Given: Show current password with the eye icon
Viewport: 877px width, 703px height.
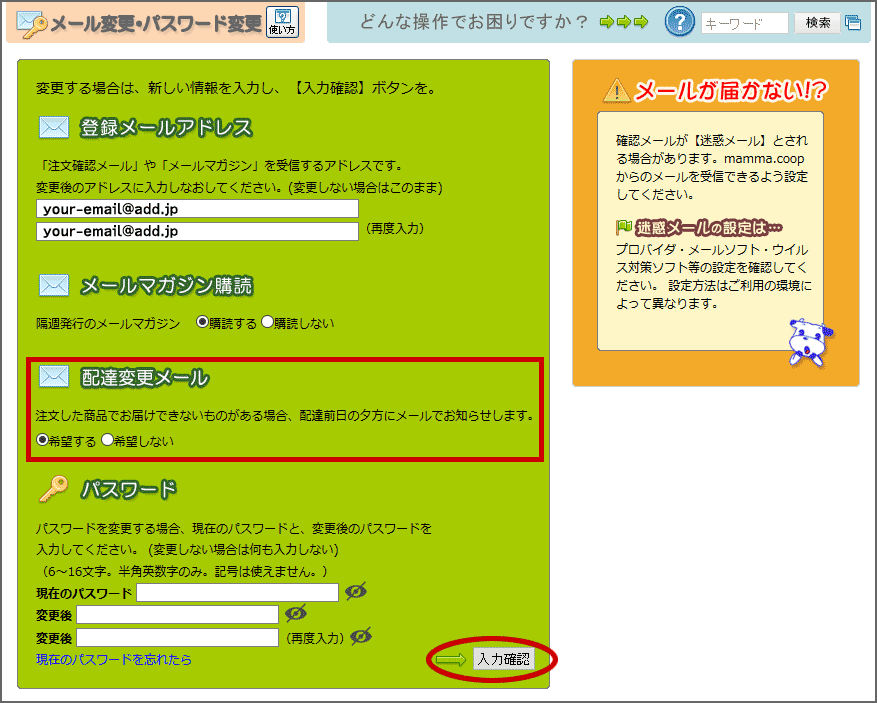Looking at the screenshot, I should point(356,592).
